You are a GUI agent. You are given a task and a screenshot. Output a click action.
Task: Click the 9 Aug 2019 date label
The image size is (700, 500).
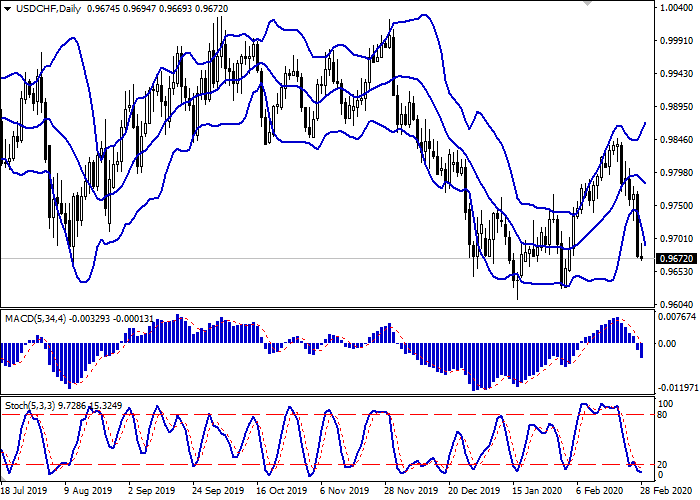pyautogui.click(x=86, y=492)
